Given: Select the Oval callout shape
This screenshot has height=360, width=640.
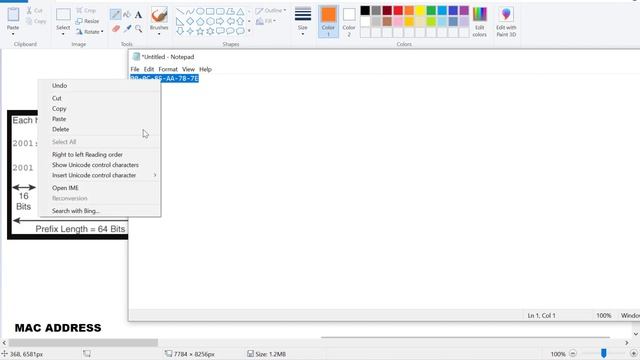Looking at the screenshot, I should 230,31.
